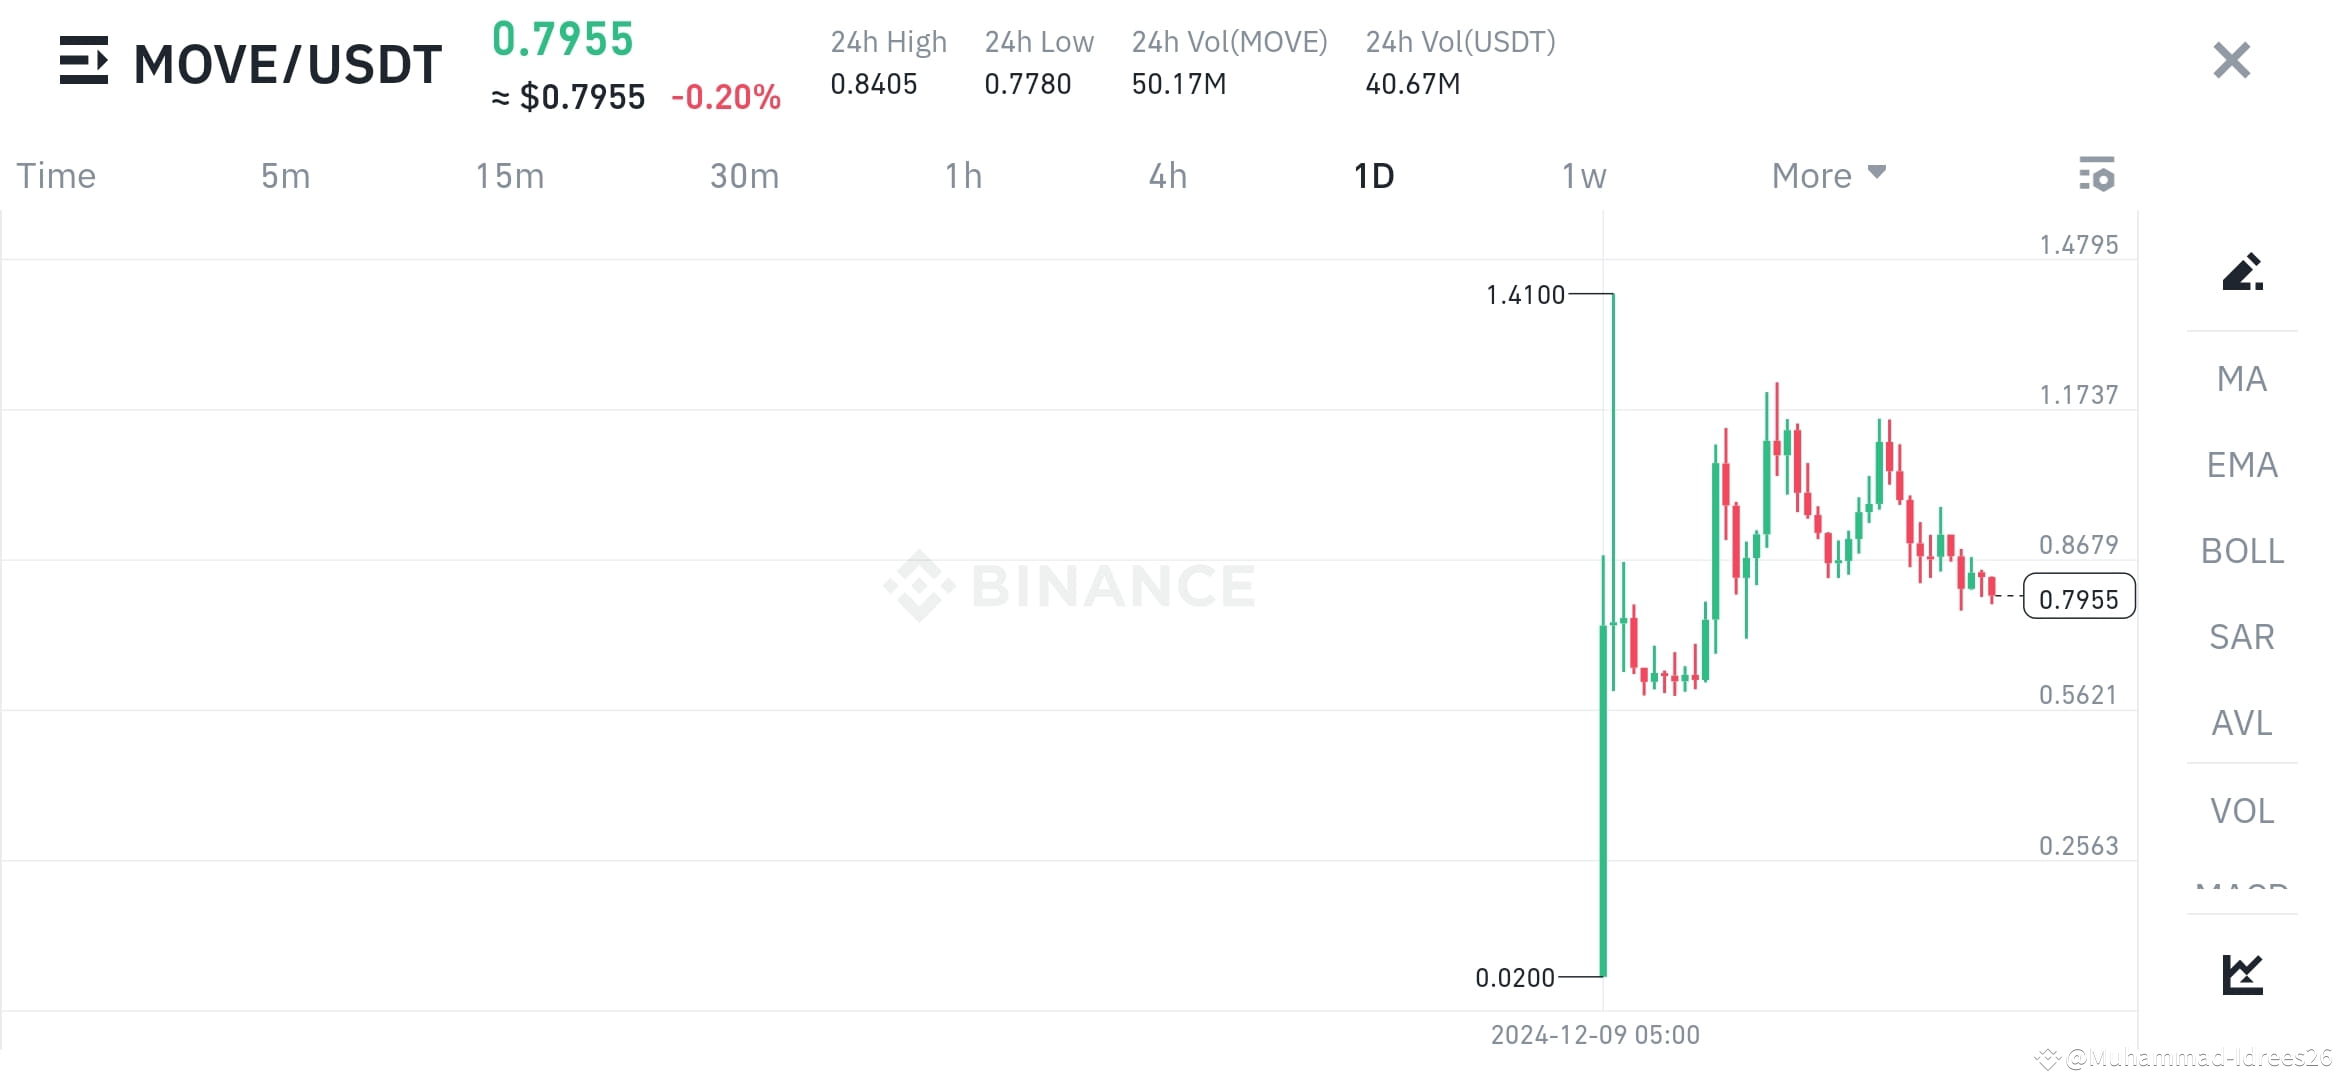Click the 24h High value 0.8405
Viewport: 2340px width, 1080px height.
click(873, 84)
